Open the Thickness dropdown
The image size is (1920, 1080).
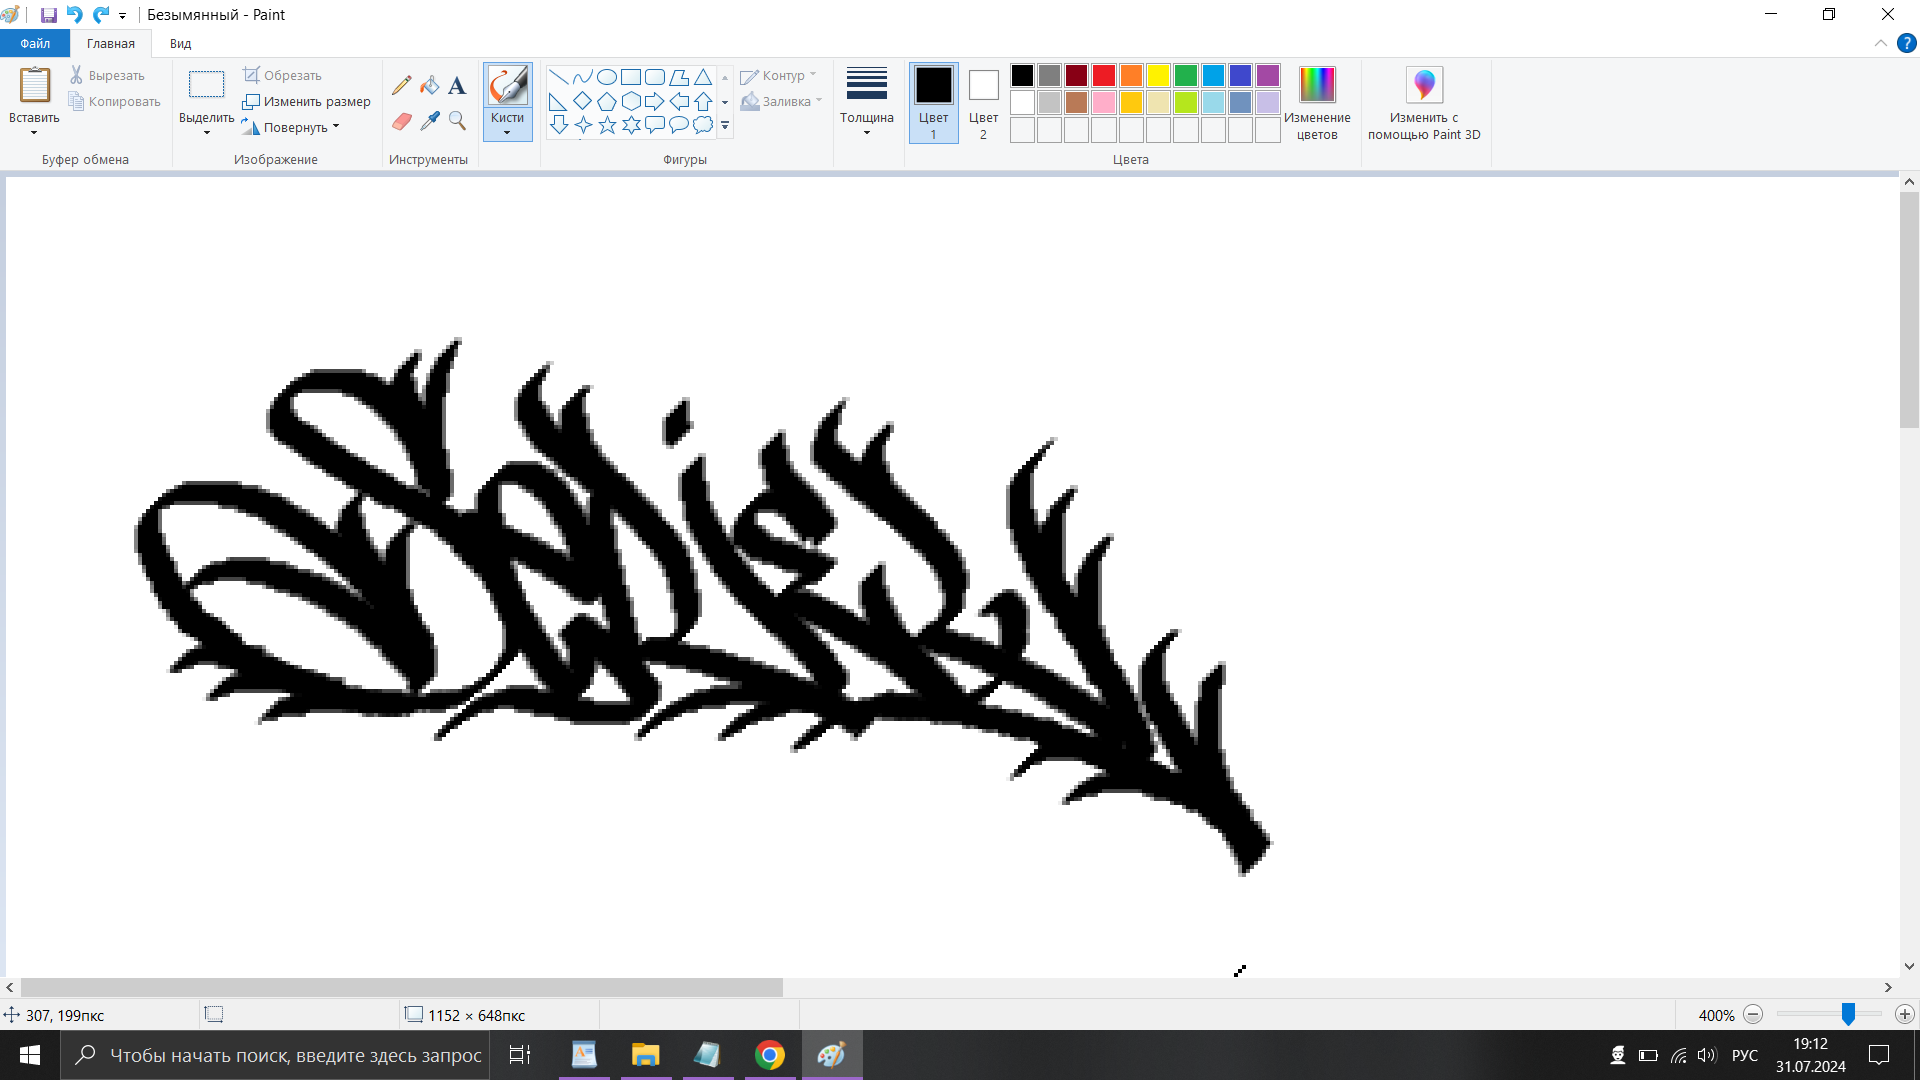[866, 102]
